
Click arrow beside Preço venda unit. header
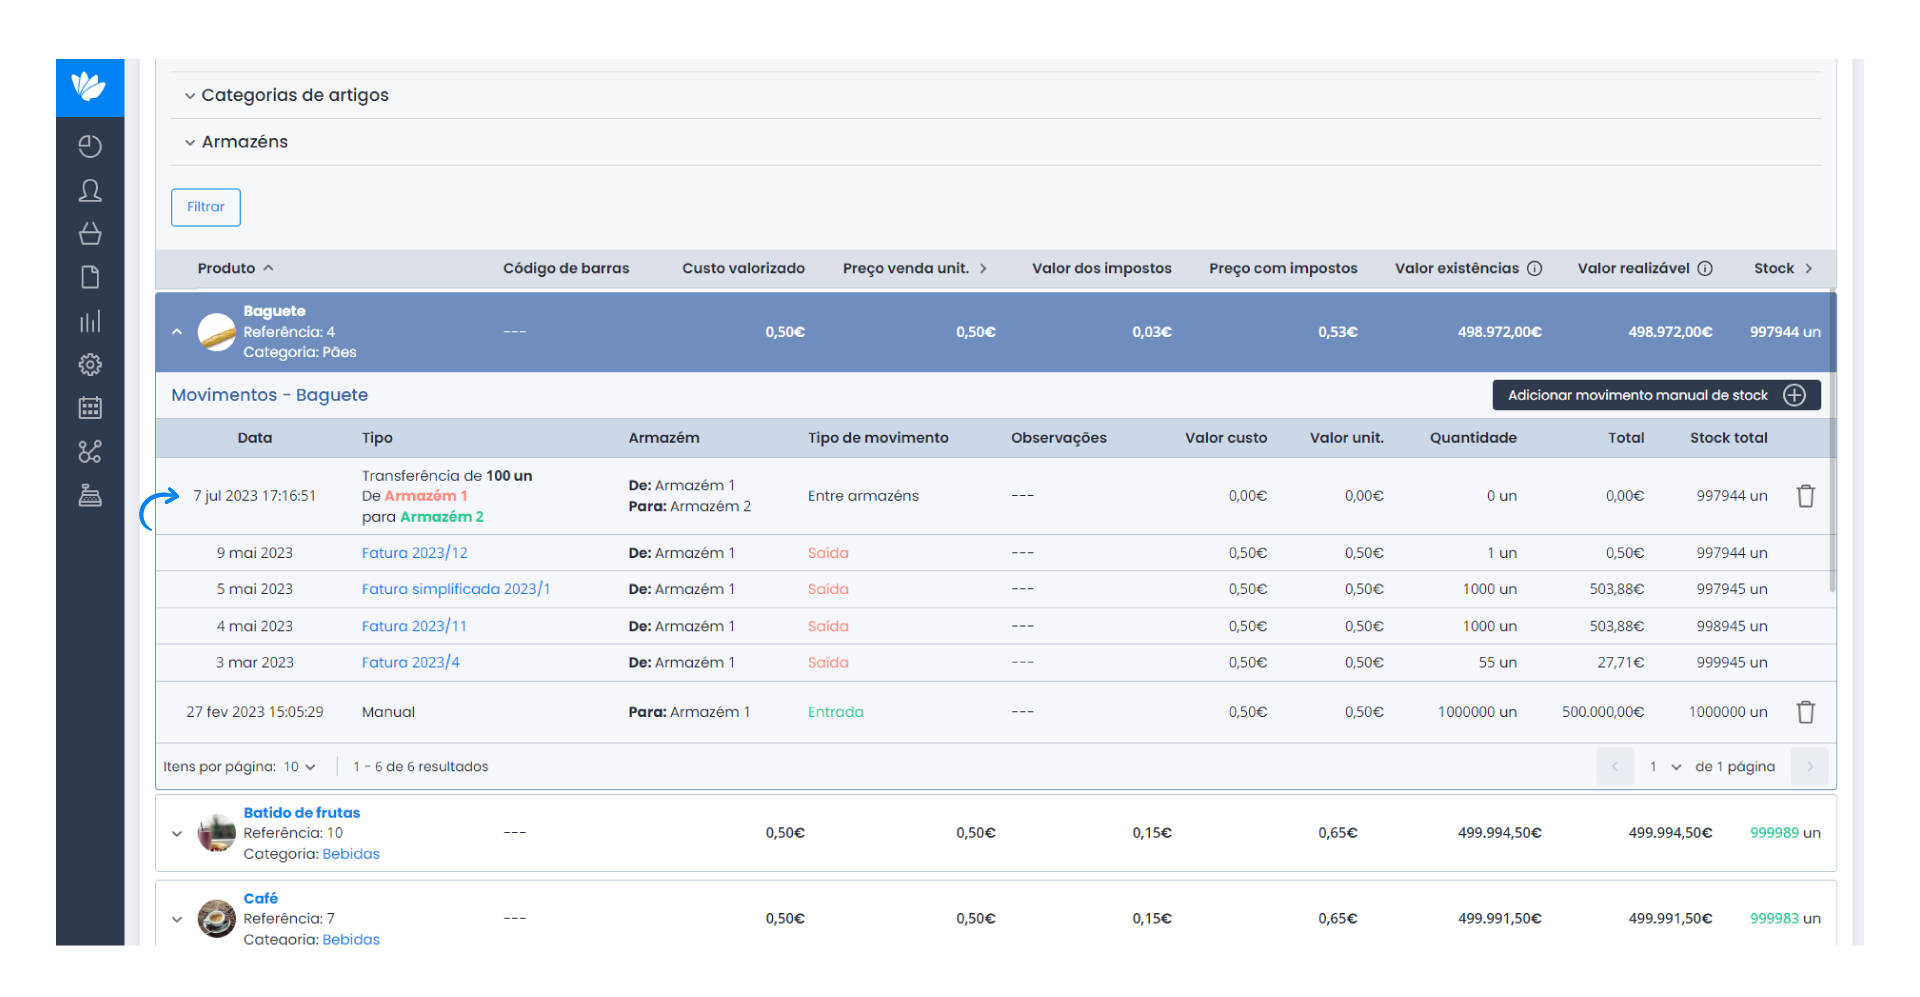[983, 268]
